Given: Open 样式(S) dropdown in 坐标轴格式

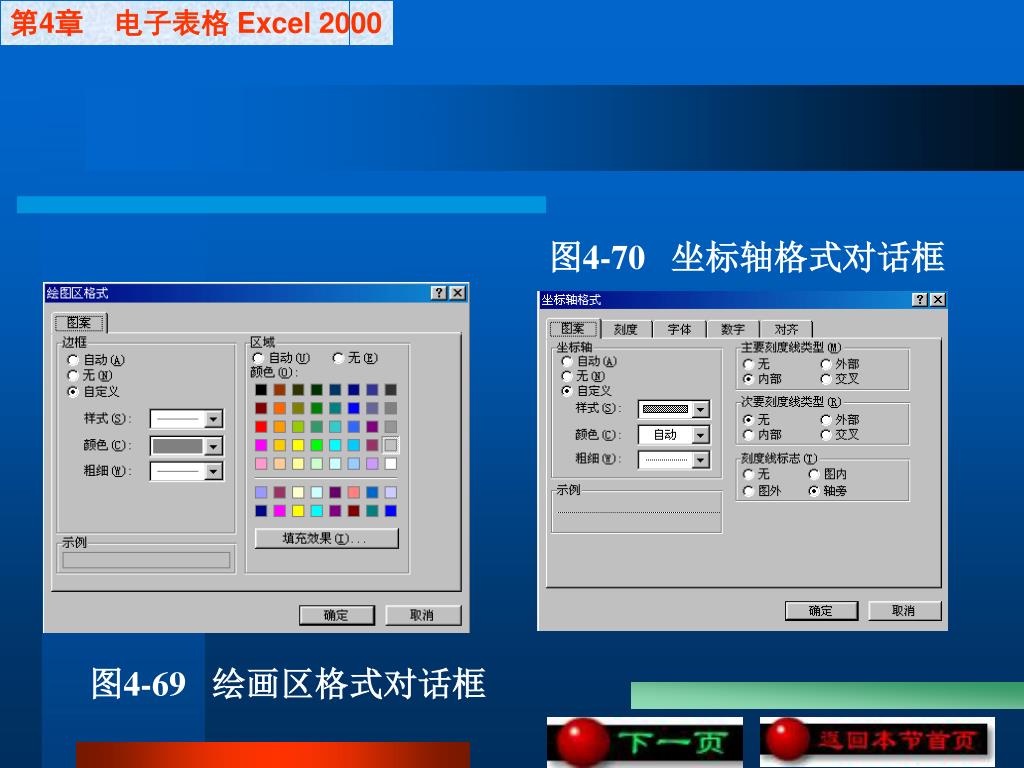Looking at the screenshot, I should (x=701, y=409).
